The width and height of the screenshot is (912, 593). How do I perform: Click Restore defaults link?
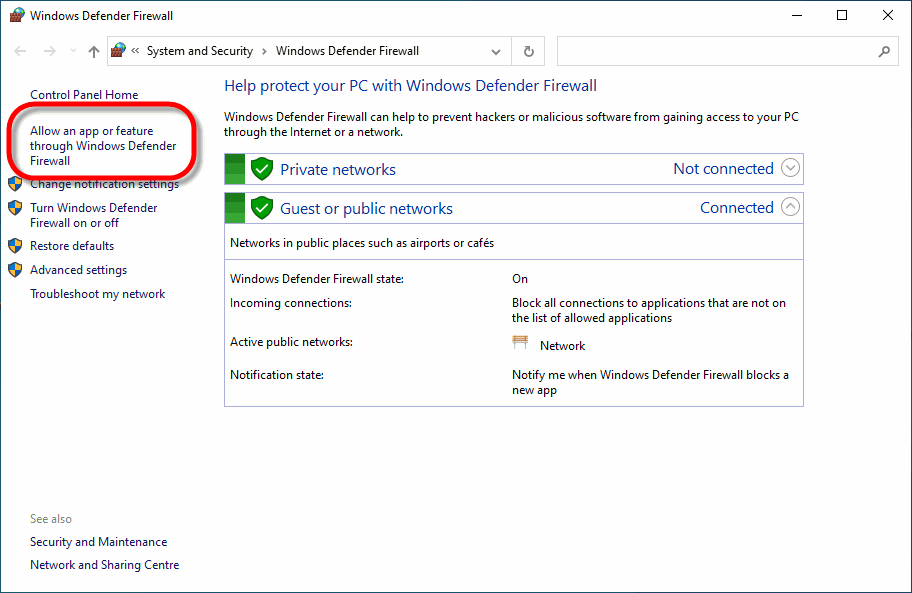point(72,246)
